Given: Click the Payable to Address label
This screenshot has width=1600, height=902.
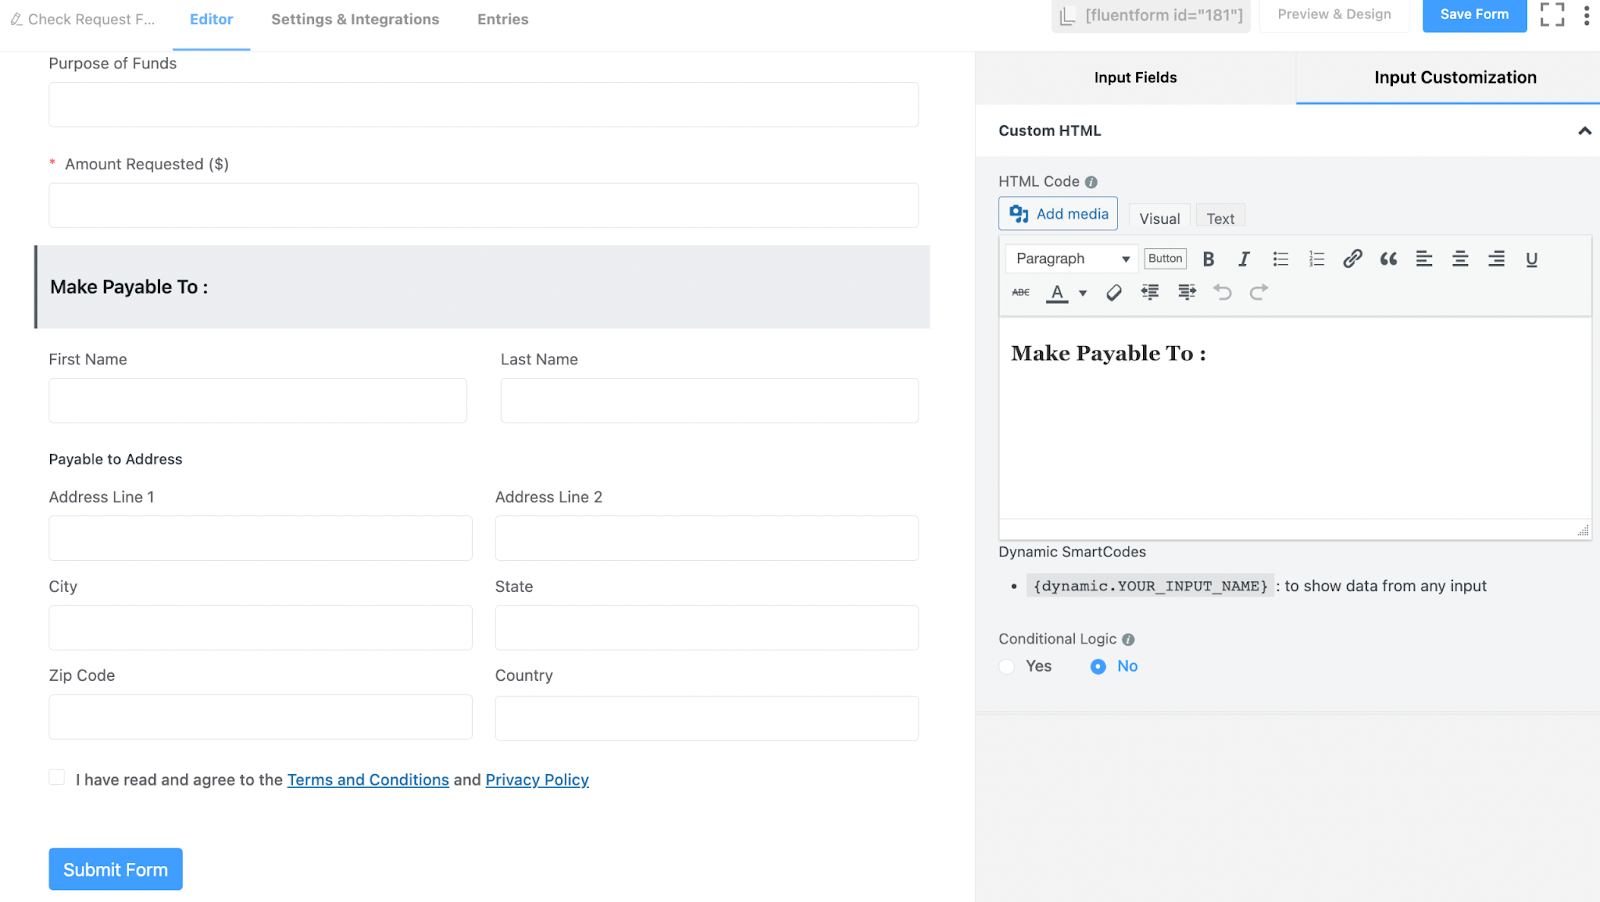Looking at the screenshot, I should [x=116, y=459].
